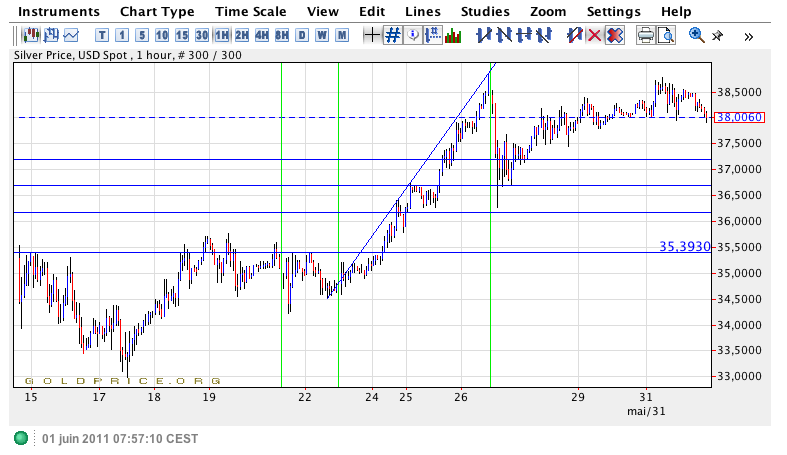Click the T tick interval button
The height and width of the screenshot is (455, 787).
[x=102, y=35]
